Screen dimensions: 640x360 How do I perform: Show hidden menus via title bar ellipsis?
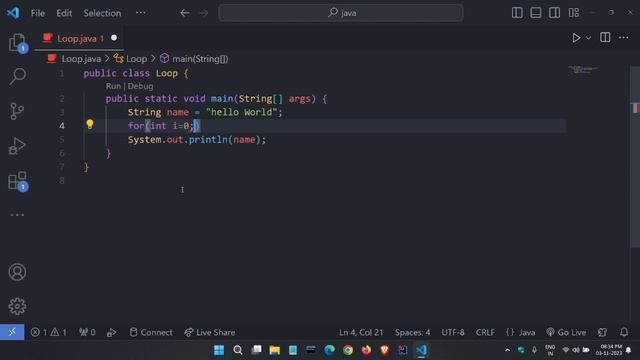(141, 13)
